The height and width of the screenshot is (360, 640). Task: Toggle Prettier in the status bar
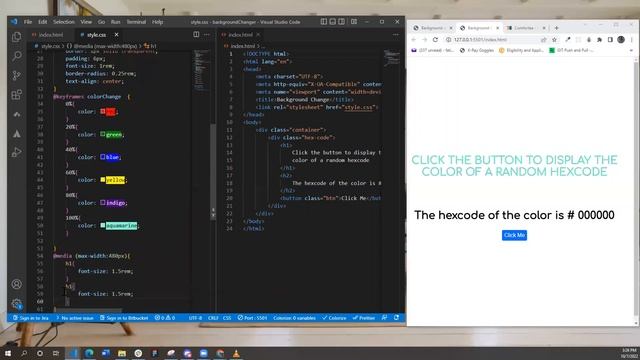(364, 318)
